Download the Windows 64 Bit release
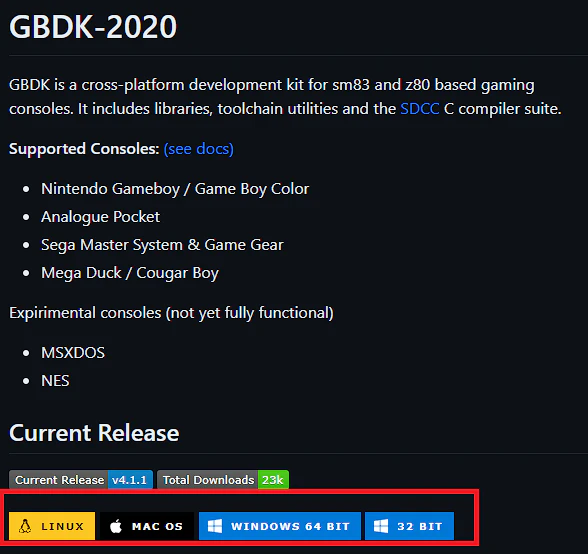 click(280, 526)
